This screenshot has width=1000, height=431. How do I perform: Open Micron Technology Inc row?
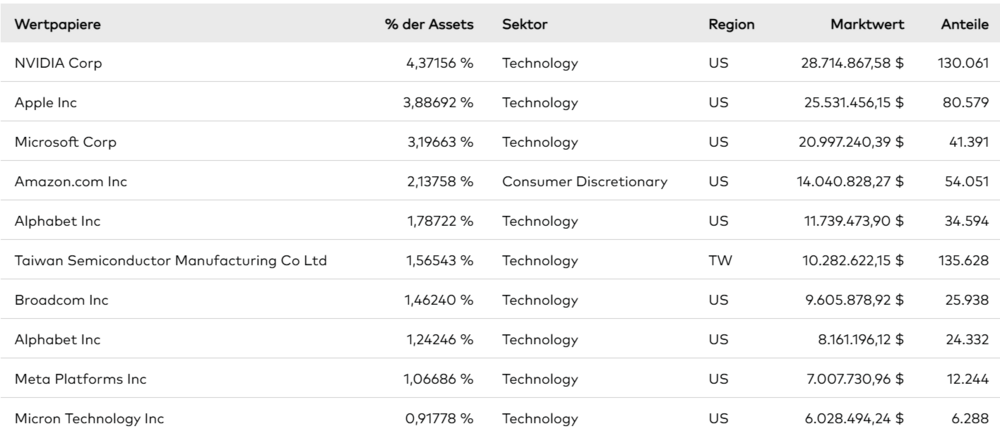tap(89, 419)
